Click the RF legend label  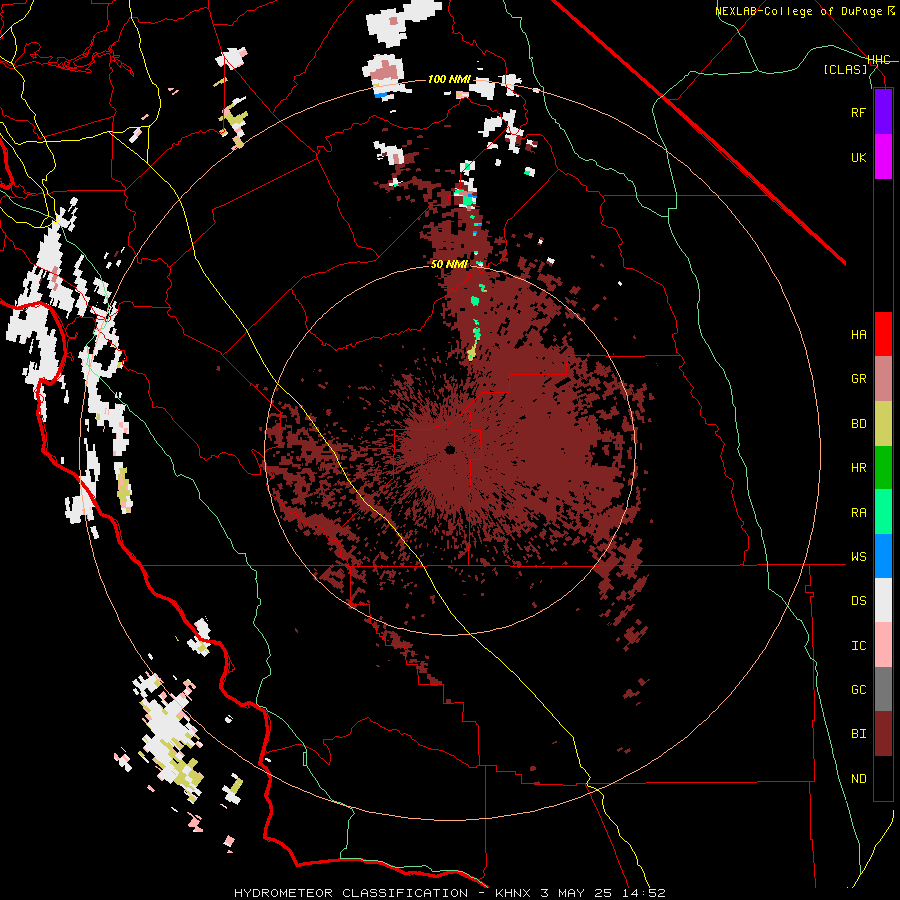[x=858, y=112]
